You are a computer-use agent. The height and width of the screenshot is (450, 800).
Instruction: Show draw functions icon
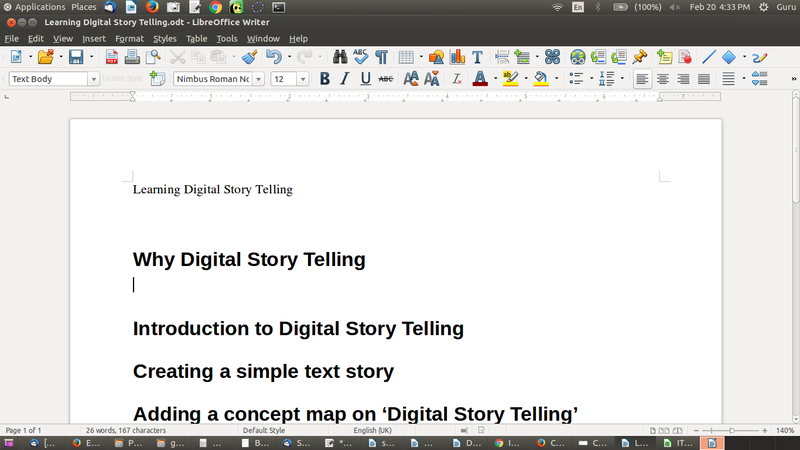point(759,57)
